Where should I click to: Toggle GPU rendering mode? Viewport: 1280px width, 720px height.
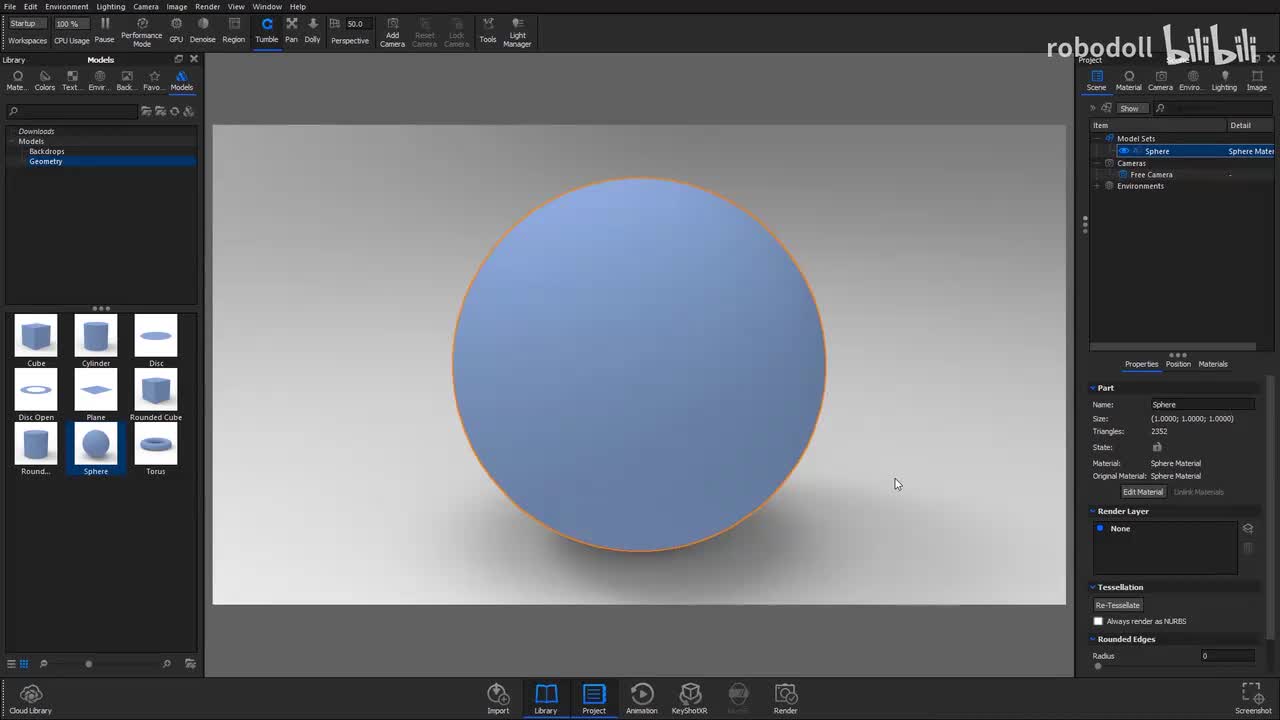click(x=176, y=30)
